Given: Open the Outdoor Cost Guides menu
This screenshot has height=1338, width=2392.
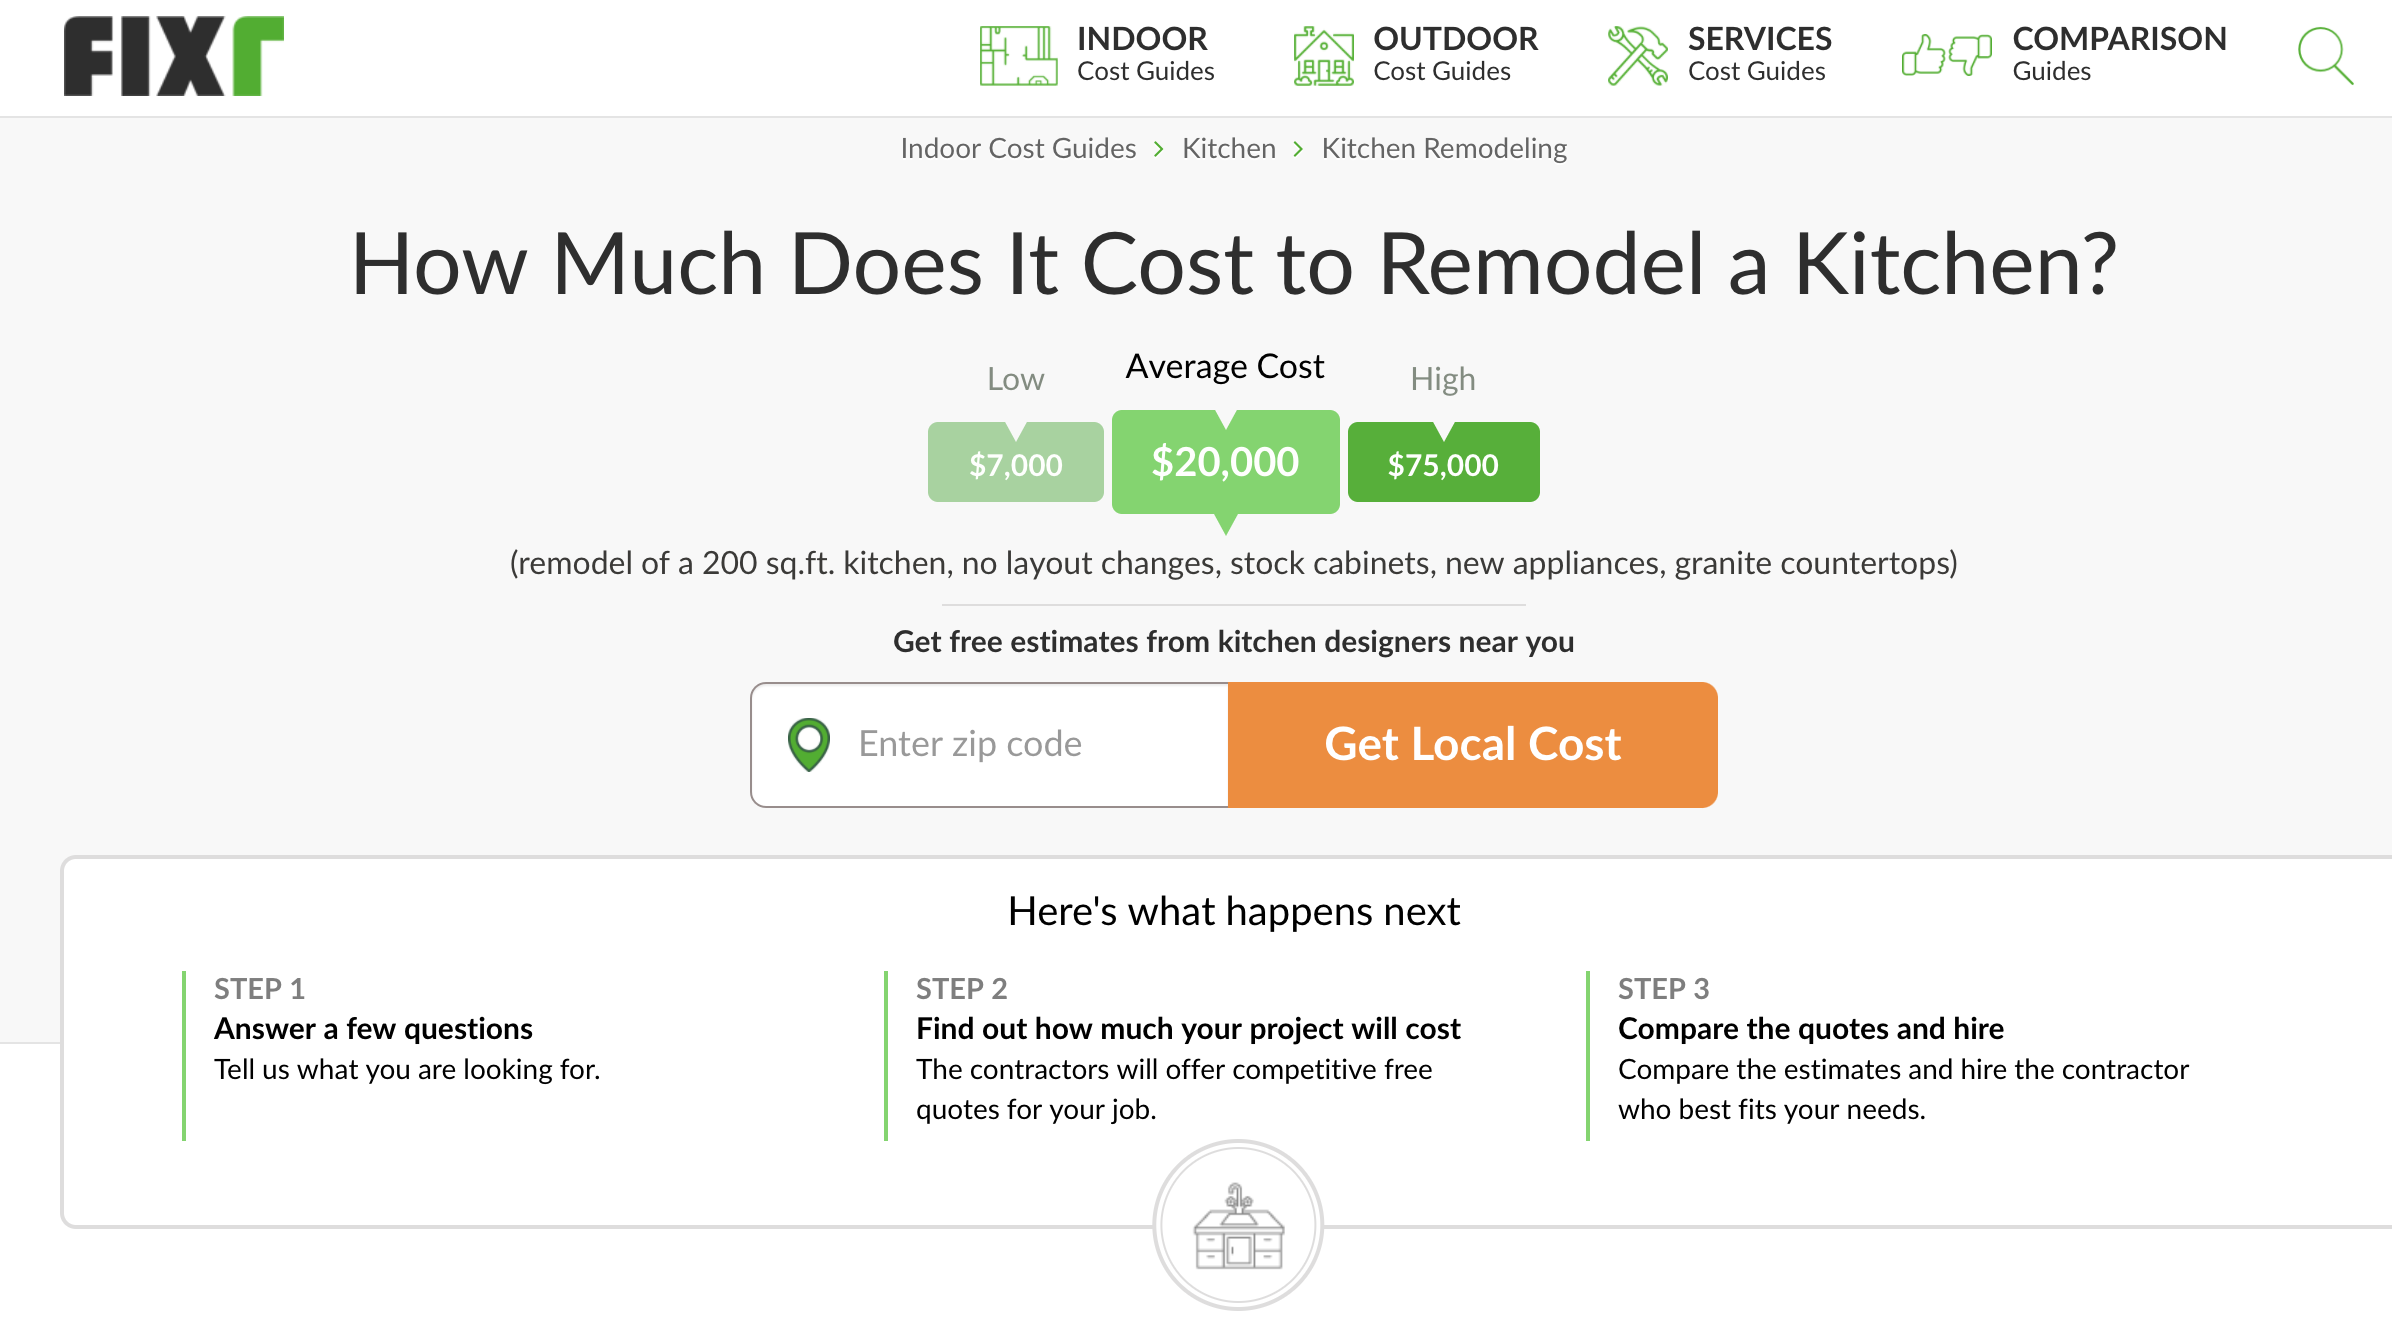Looking at the screenshot, I should tap(1454, 55).
